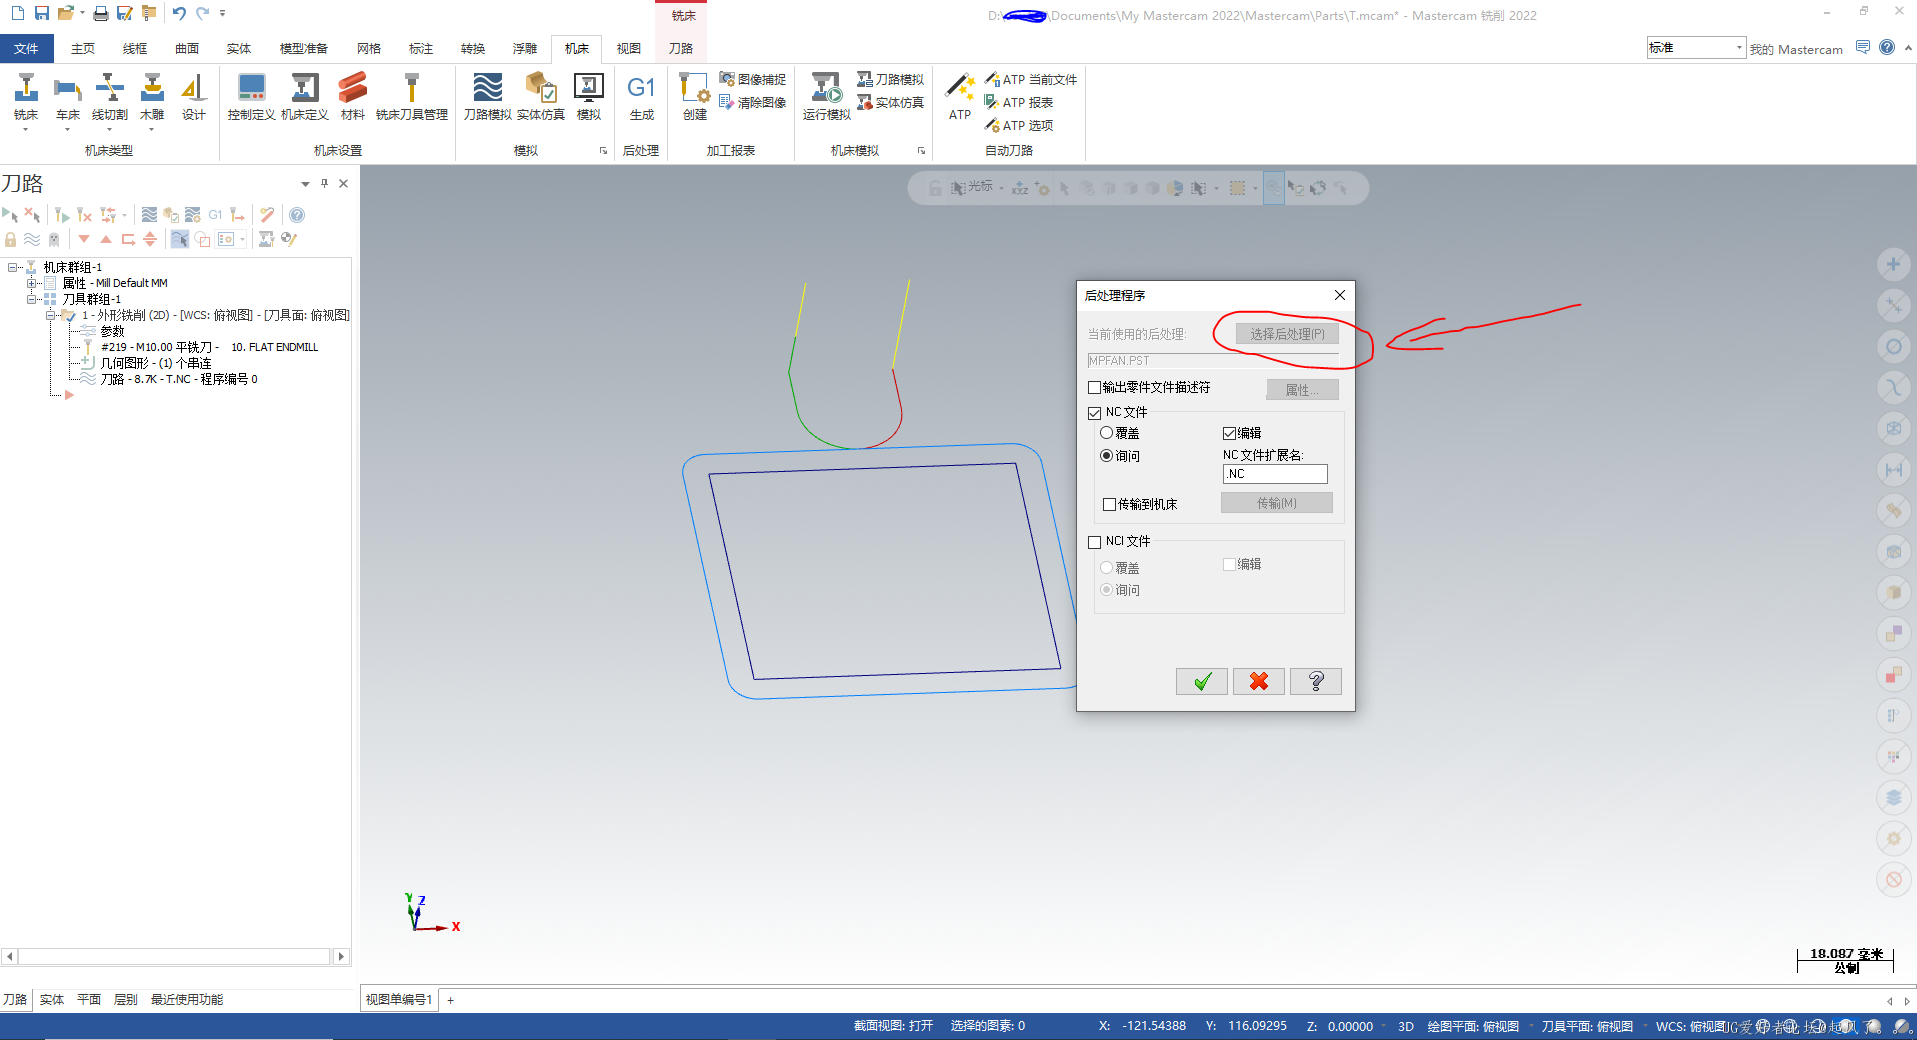Screen dimensions: 1917x1040
Task: Toggle 编辑 checkbox under NC 文件
Action: click(1229, 433)
